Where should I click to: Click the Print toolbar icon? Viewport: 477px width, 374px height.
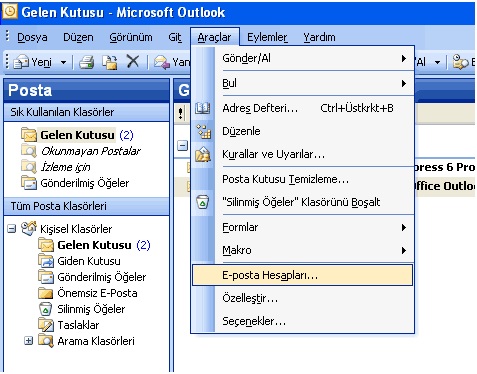tap(86, 62)
